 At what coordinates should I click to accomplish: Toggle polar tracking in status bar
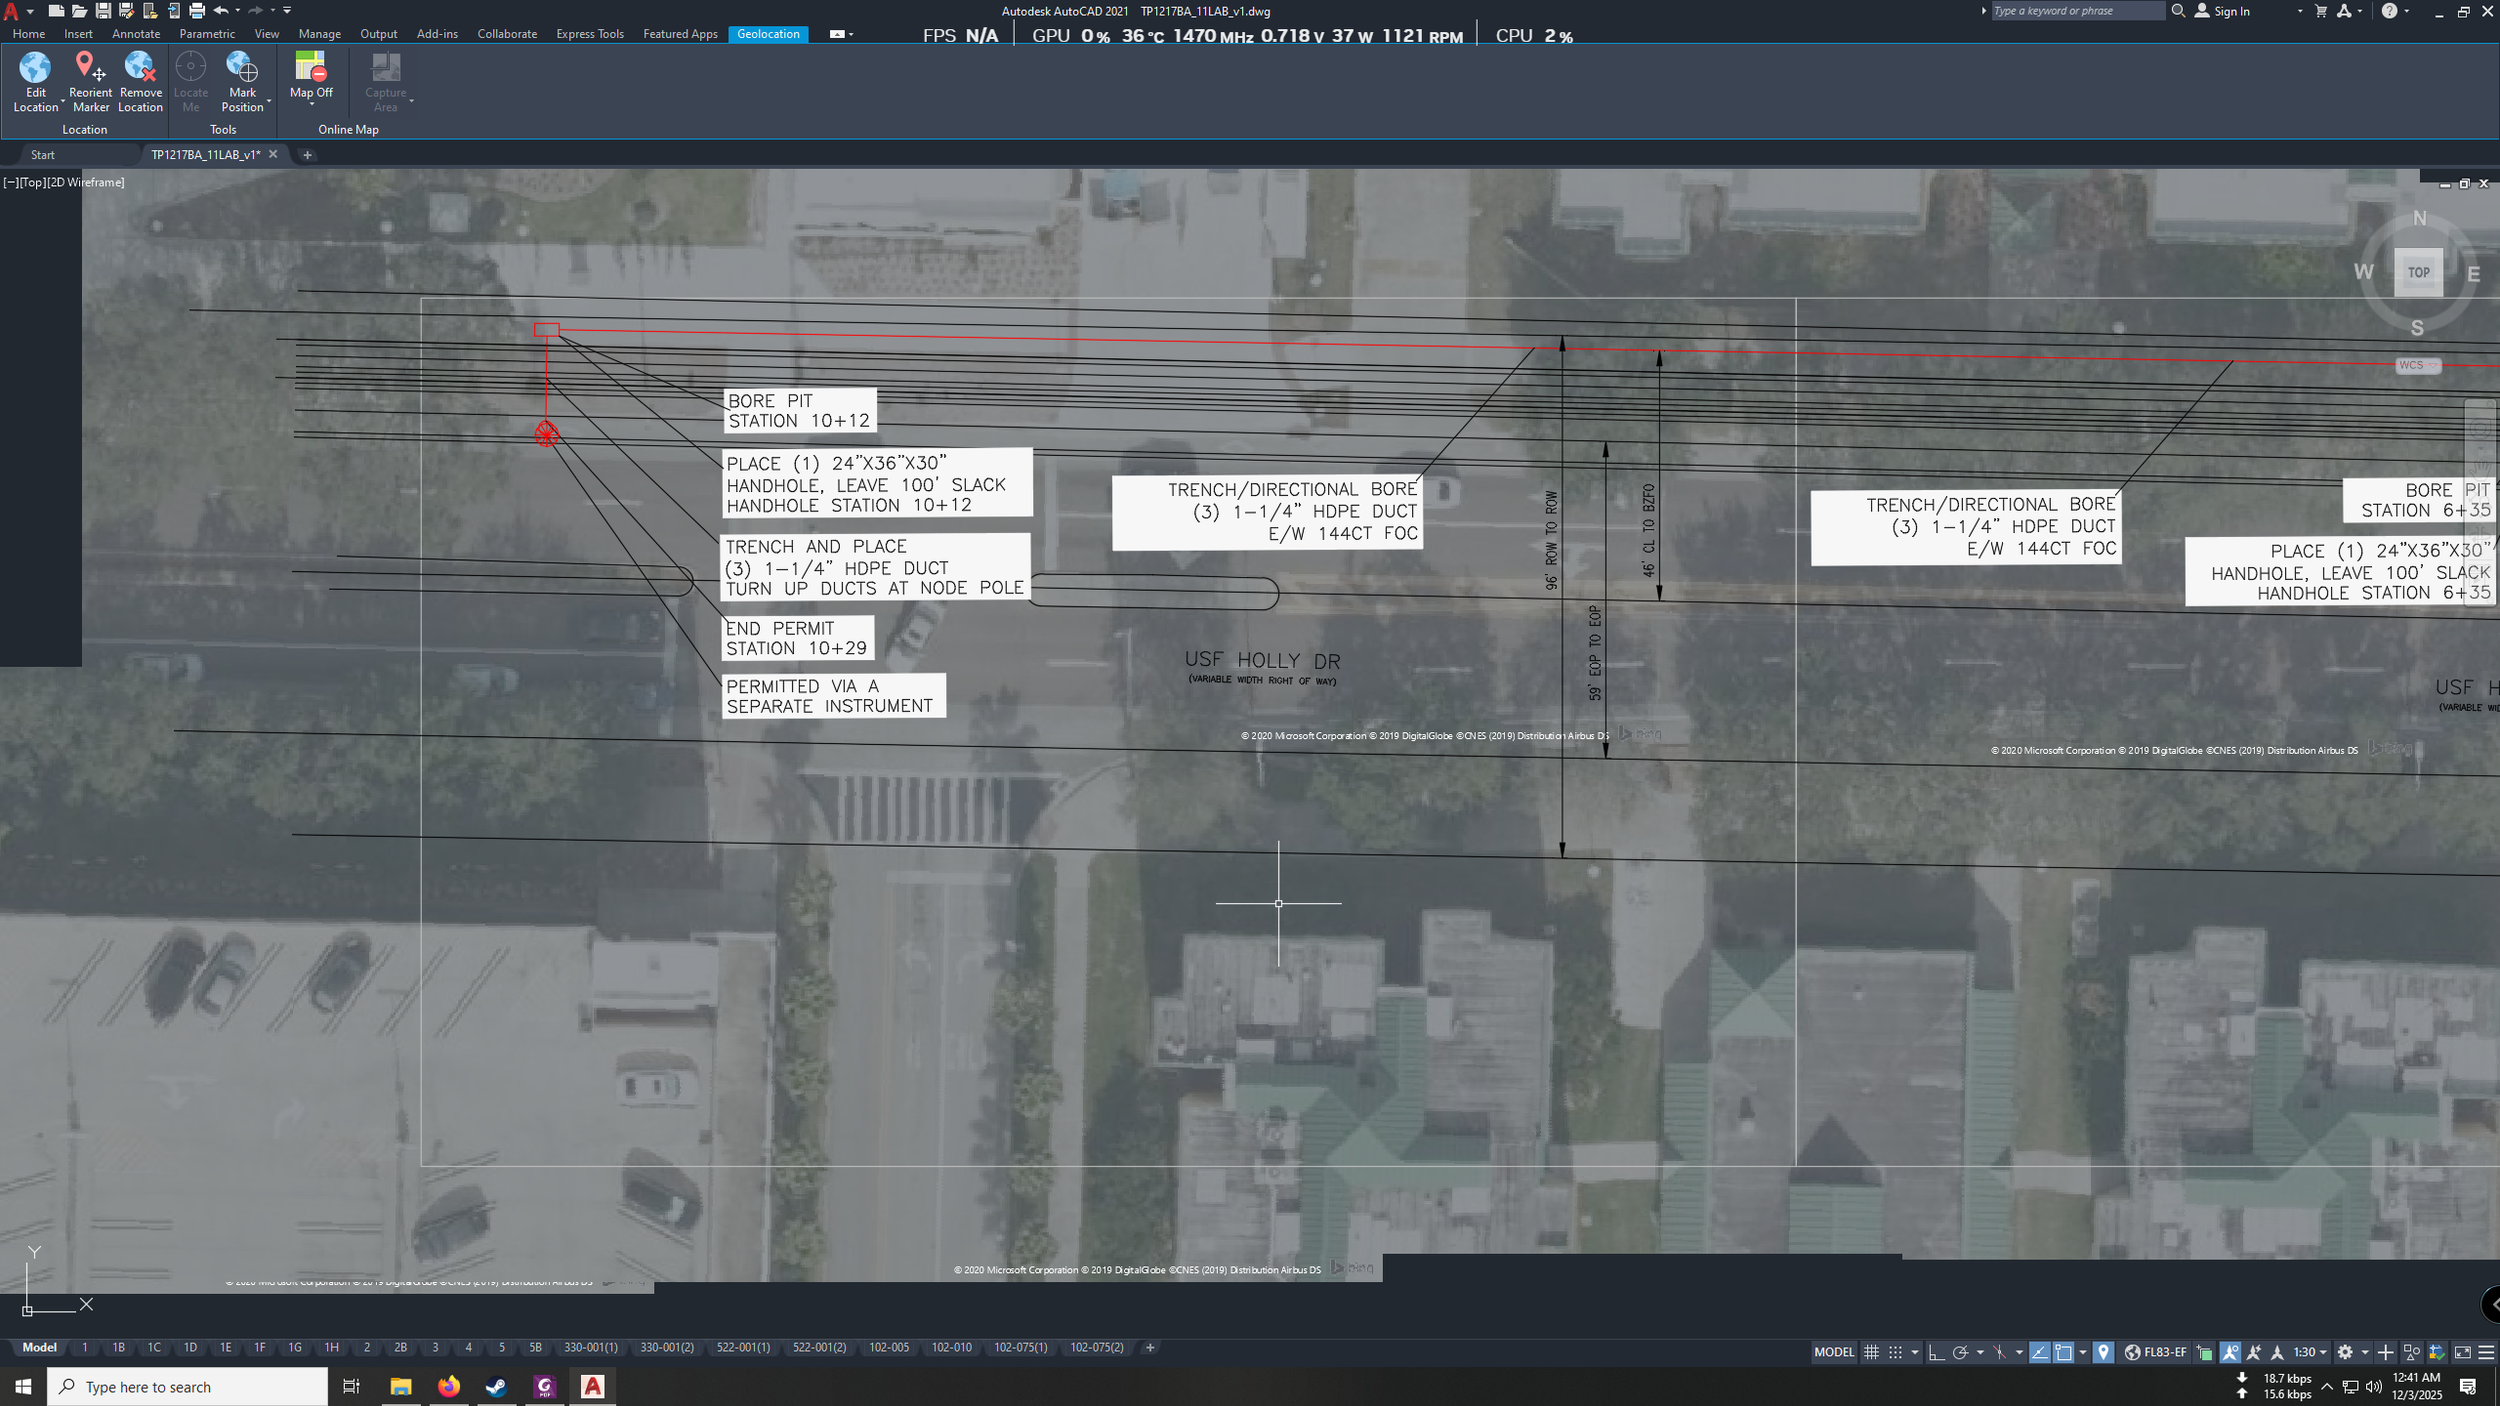[1960, 1352]
